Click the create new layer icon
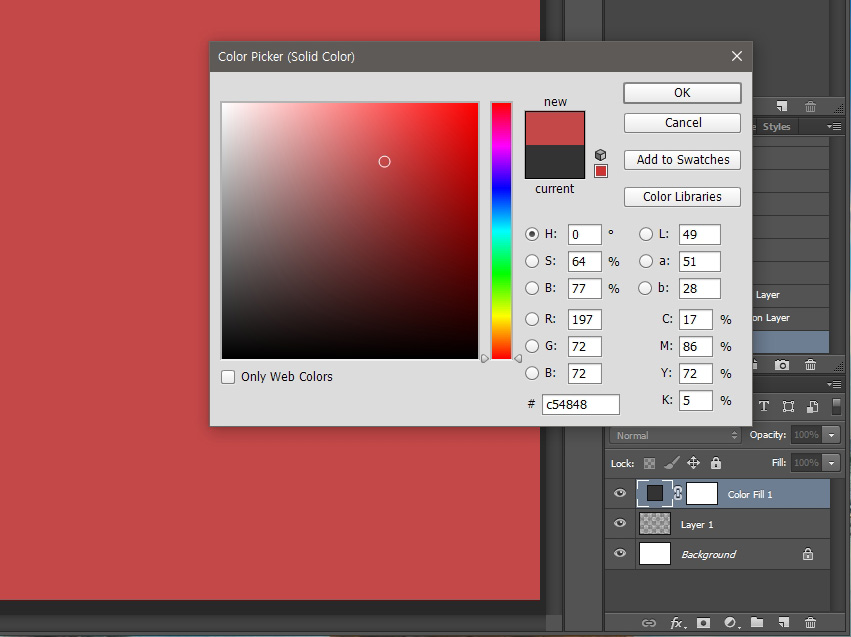This screenshot has height=637, width=851. pyautogui.click(x=784, y=622)
